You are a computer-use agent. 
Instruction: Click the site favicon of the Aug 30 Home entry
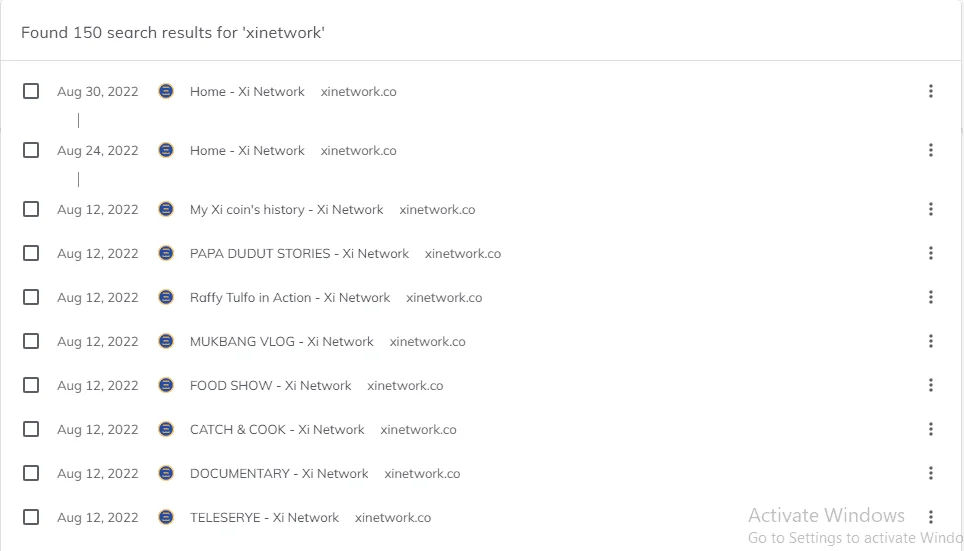[166, 91]
